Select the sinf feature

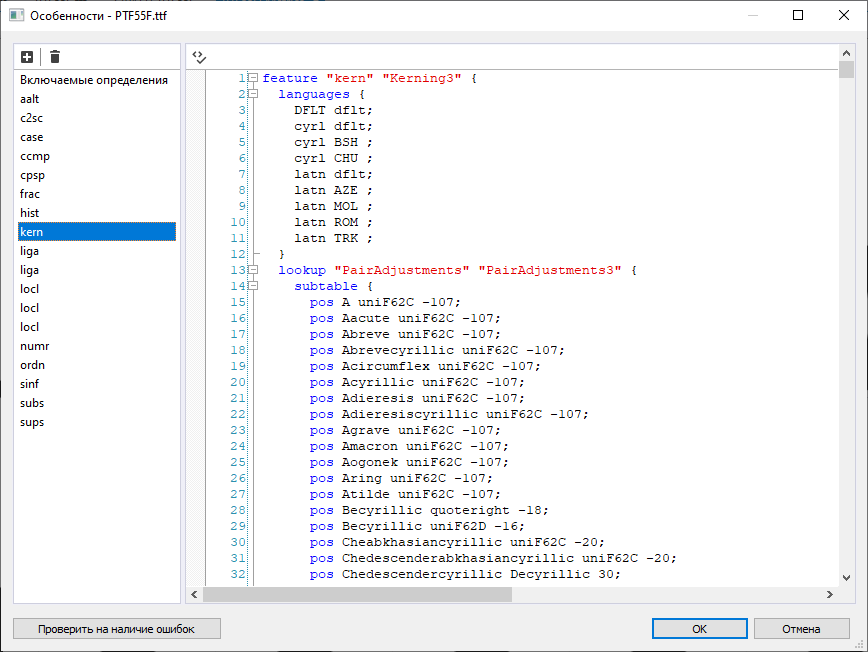click(97, 384)
